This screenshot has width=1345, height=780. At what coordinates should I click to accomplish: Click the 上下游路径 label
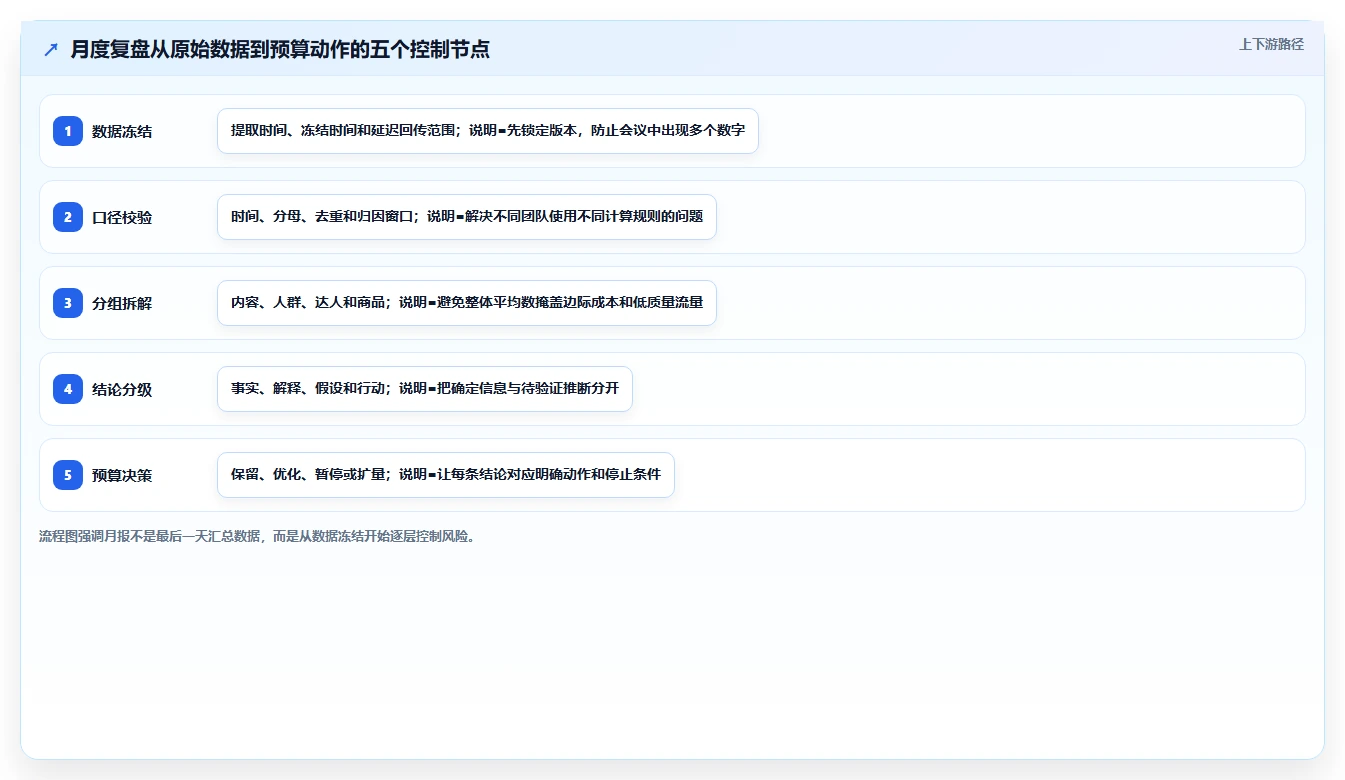pos(1271,44)
